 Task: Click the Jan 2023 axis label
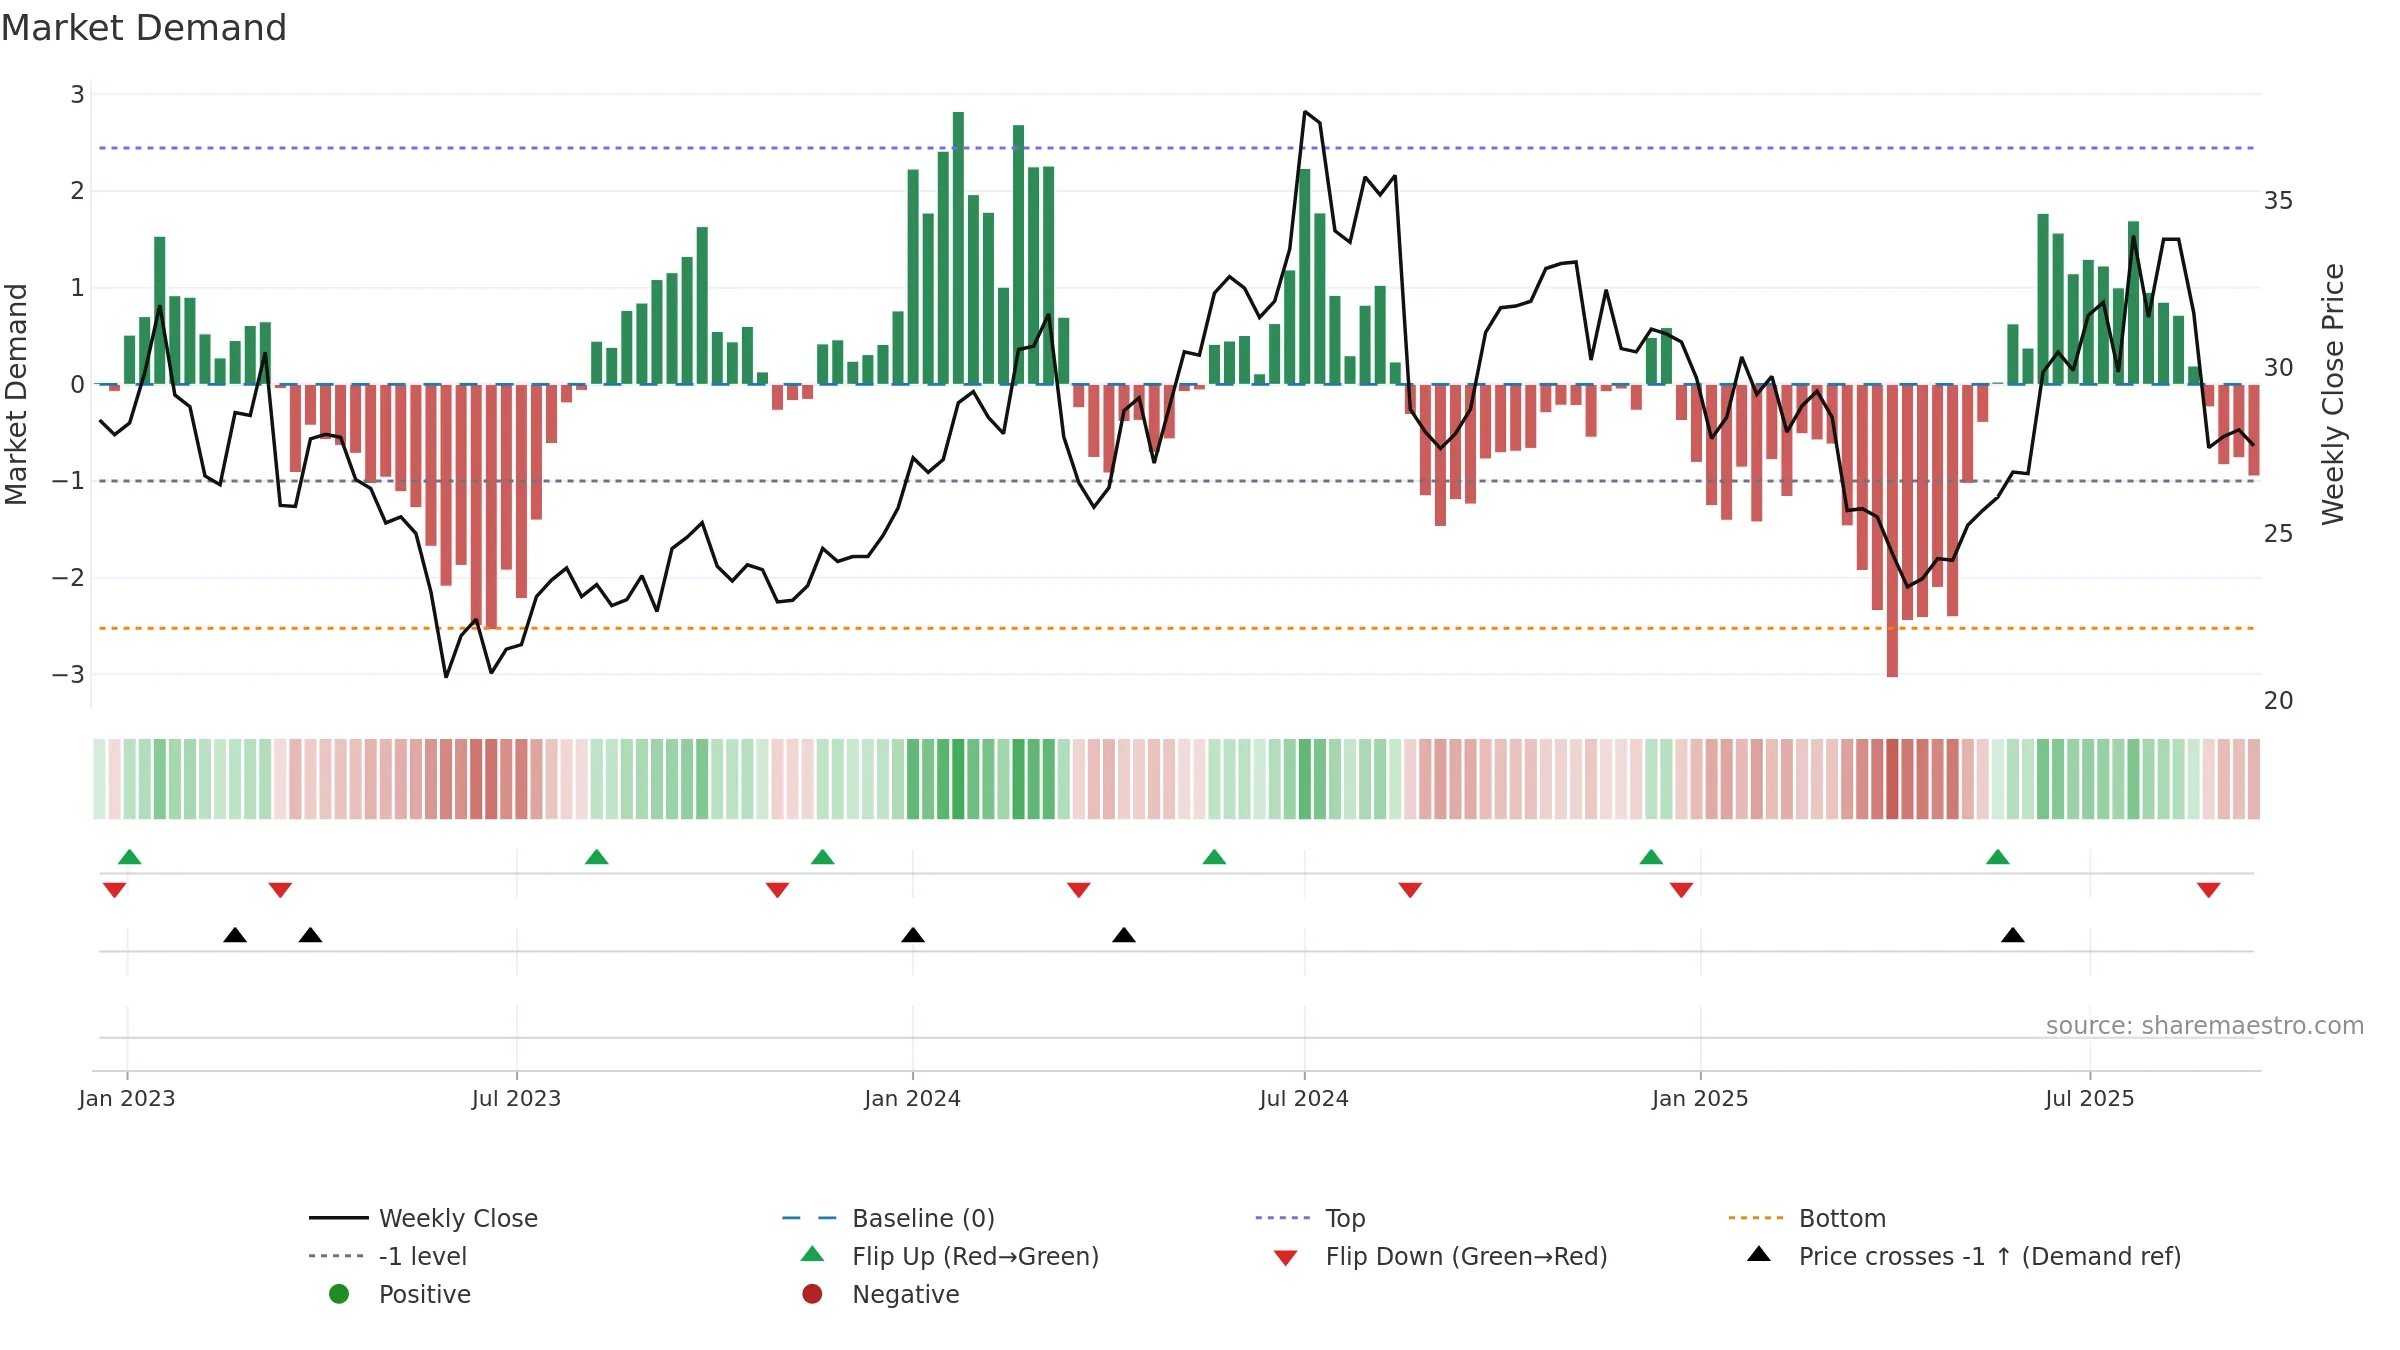pyautogui.click(x=127, y=1099)
